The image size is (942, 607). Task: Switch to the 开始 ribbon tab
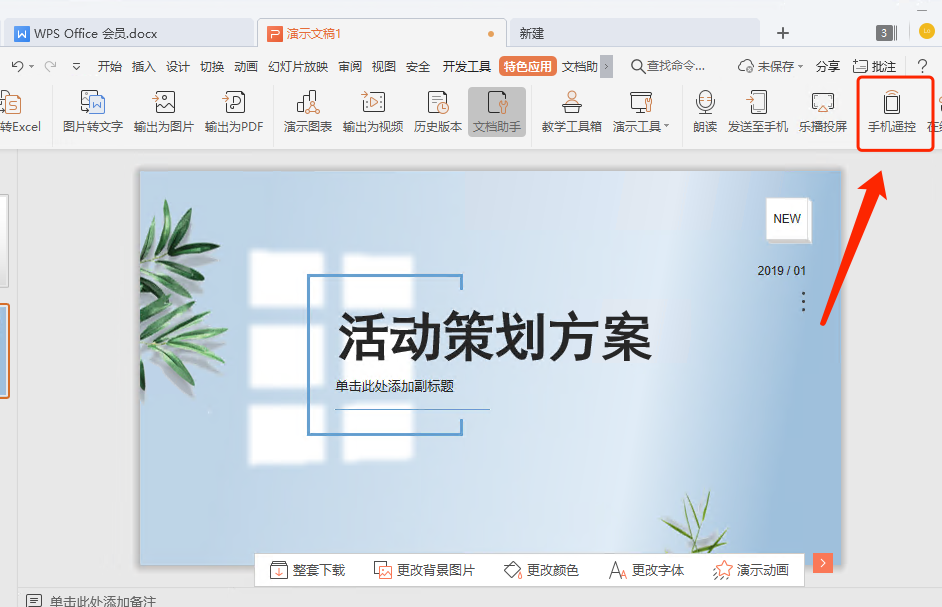110,66
